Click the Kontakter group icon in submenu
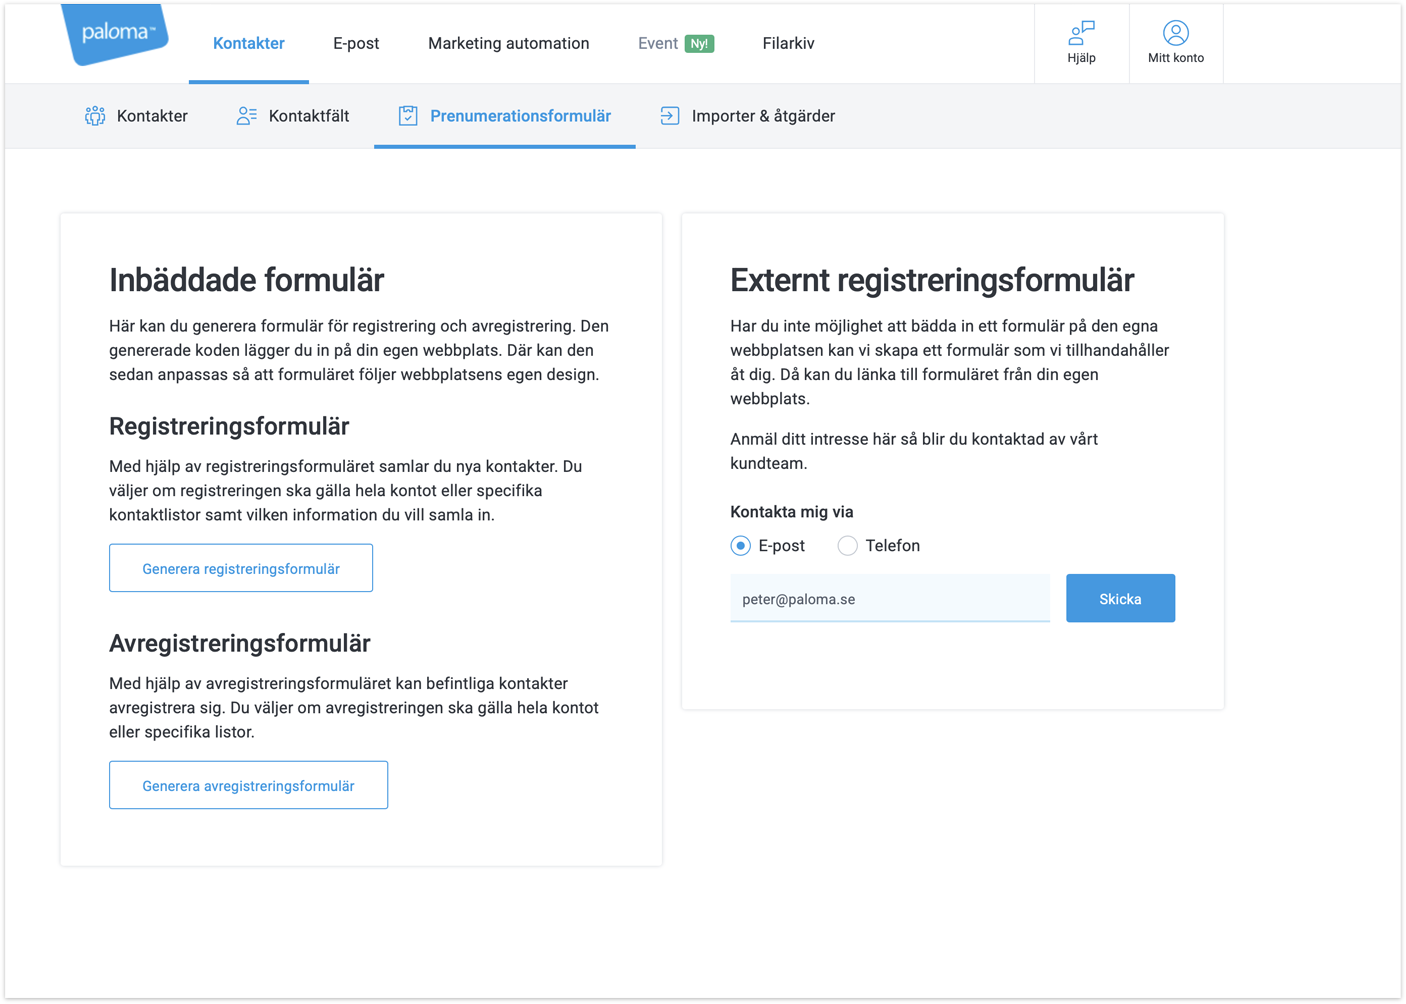 point(95,116)
